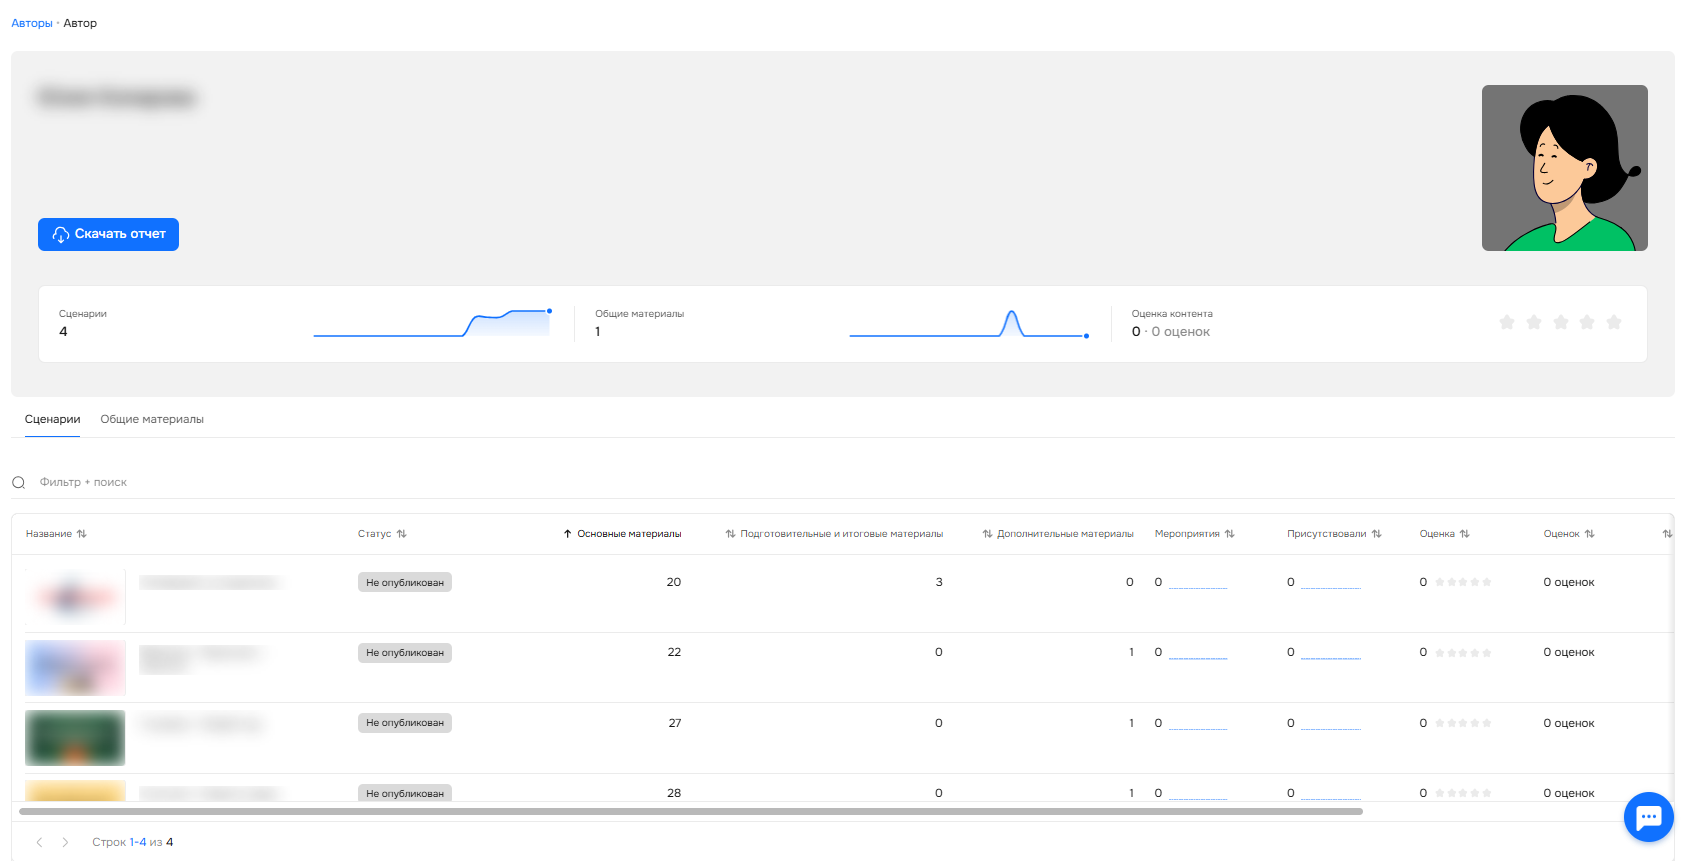Go to next table page
1693x861 pixels.
[66, 843]
